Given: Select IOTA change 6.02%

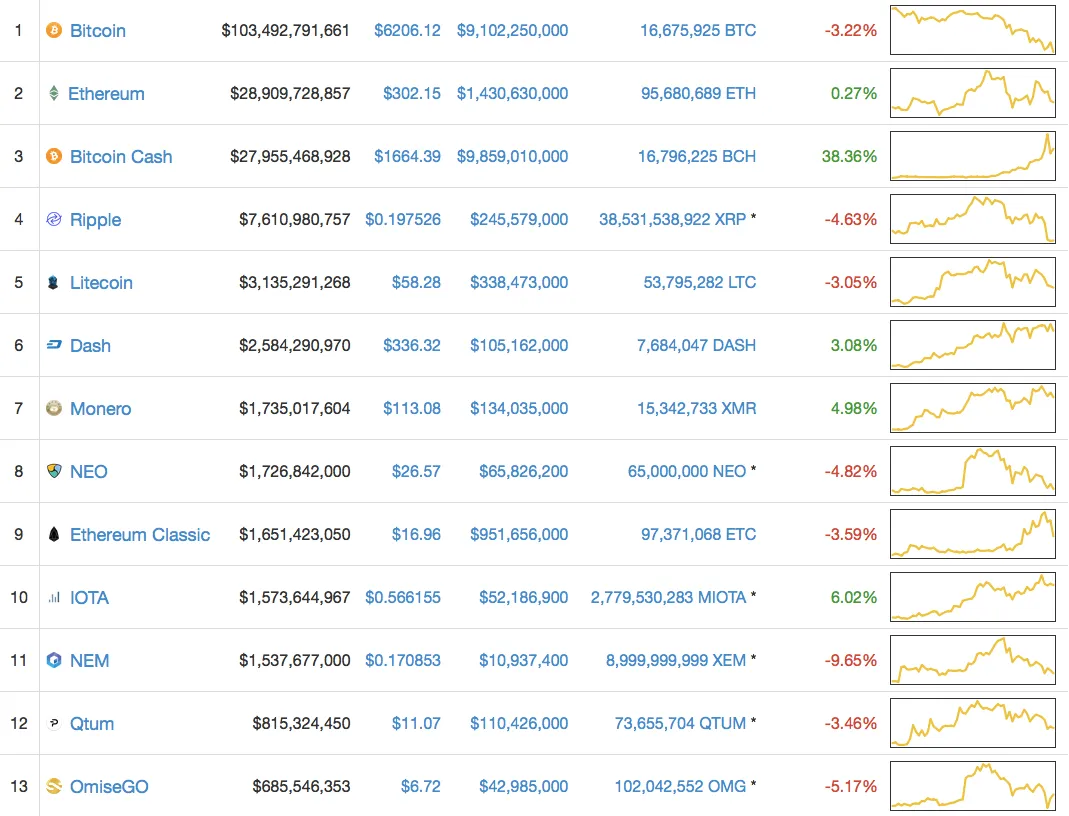Looking at the screenshot, I should tap(854, 597).
